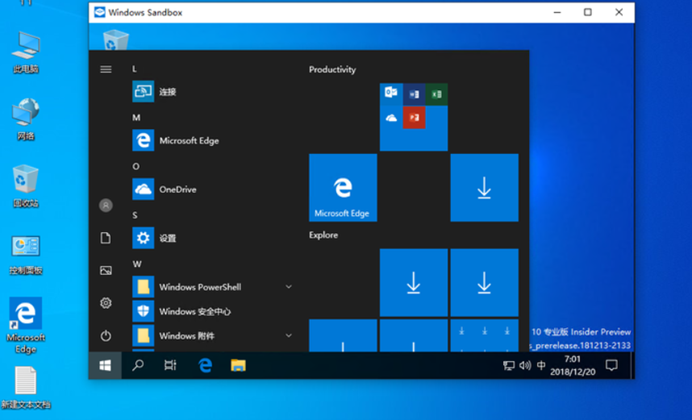
Task: Close the Windows Sandbox window
Action: 619,12
